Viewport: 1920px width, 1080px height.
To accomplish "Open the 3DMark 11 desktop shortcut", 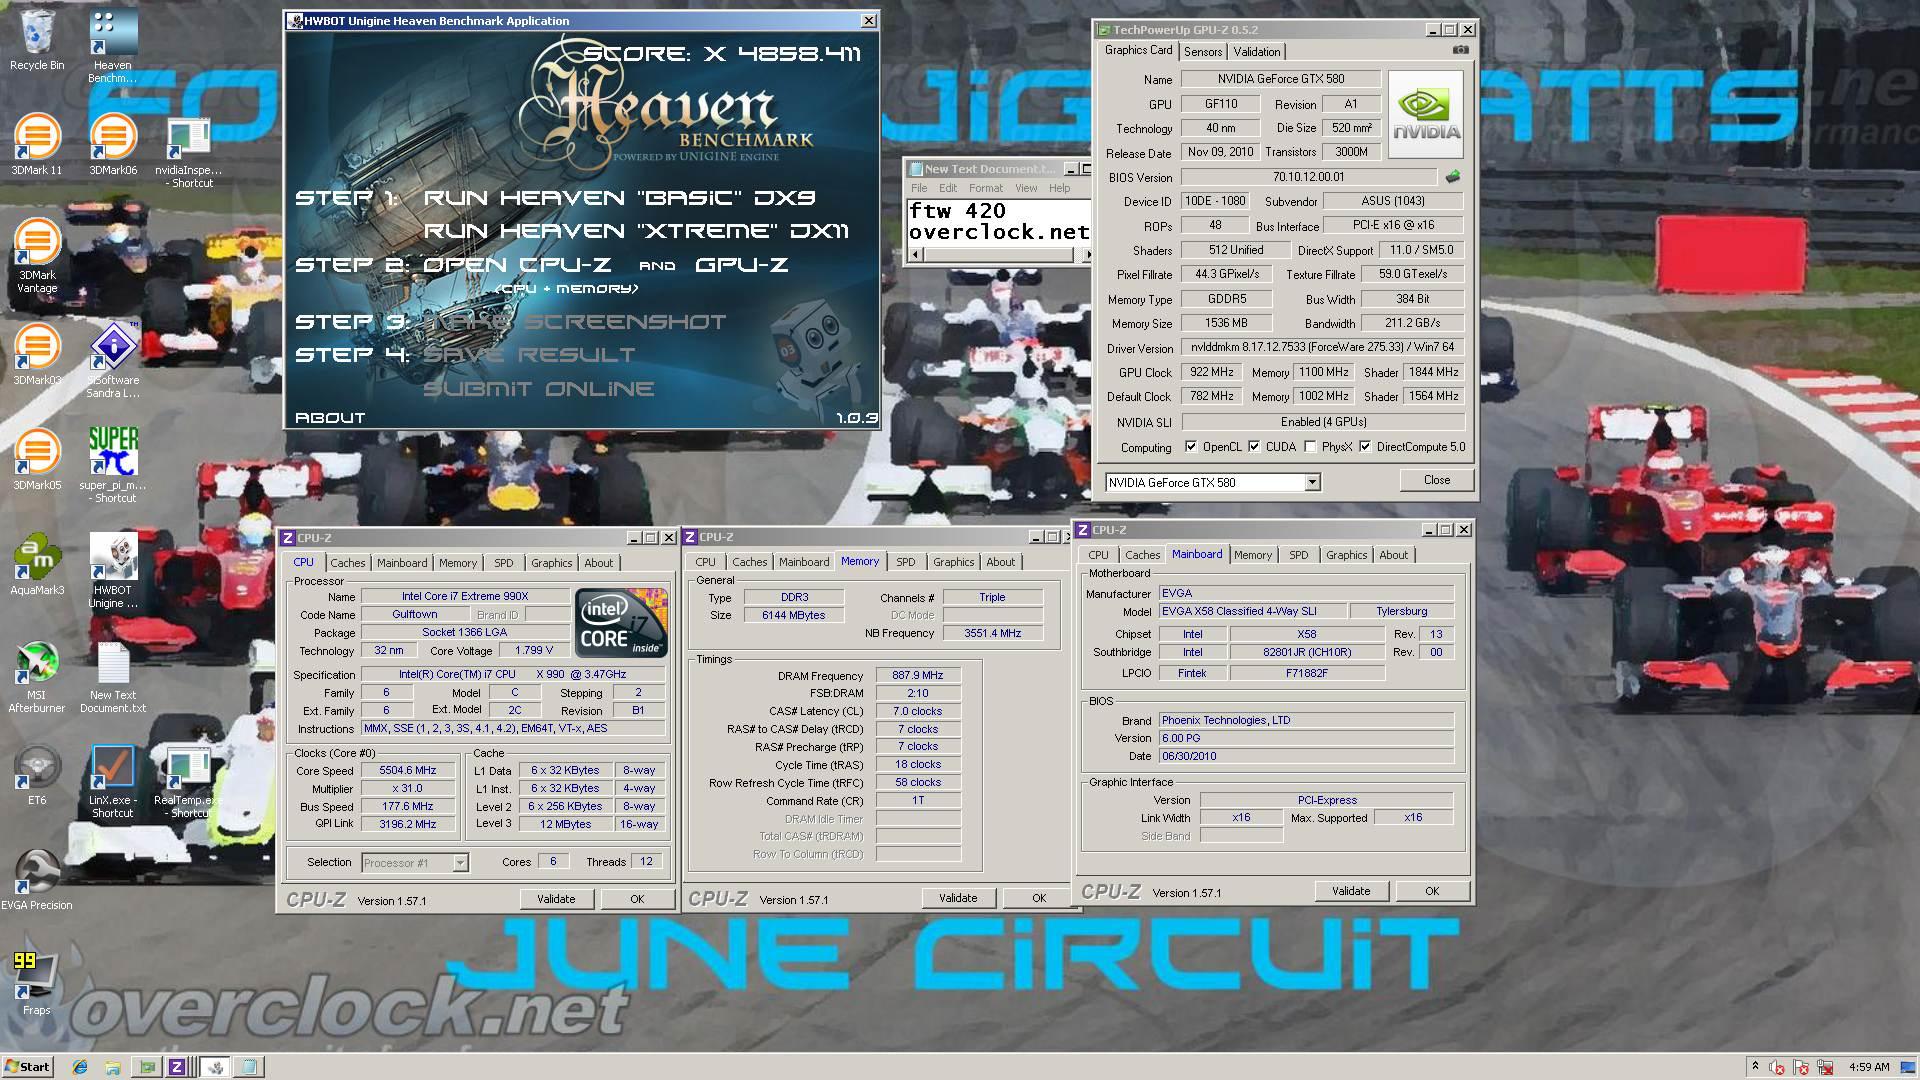I will tap(37, 145).
